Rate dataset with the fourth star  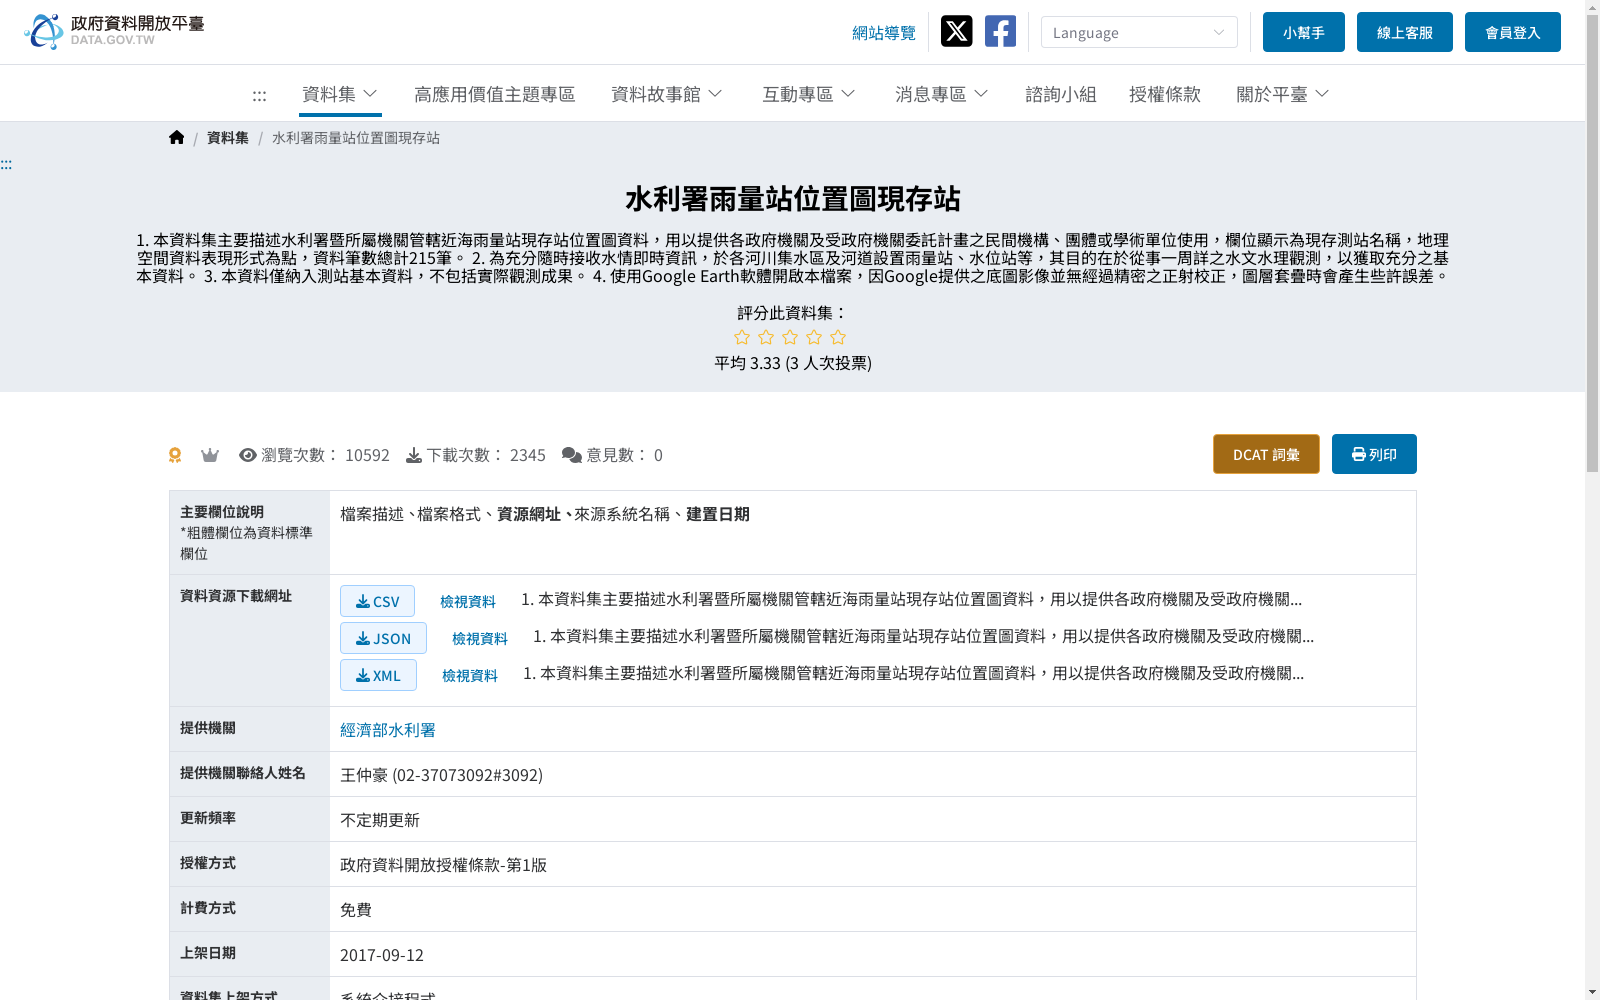pyautogui.click(x=814, y=337)
